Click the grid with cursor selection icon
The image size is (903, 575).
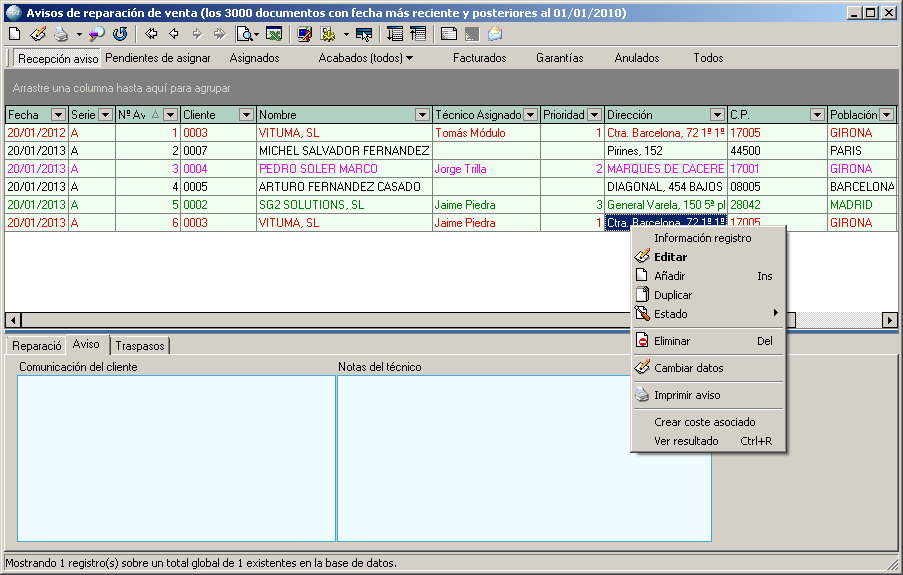(364, 34)
